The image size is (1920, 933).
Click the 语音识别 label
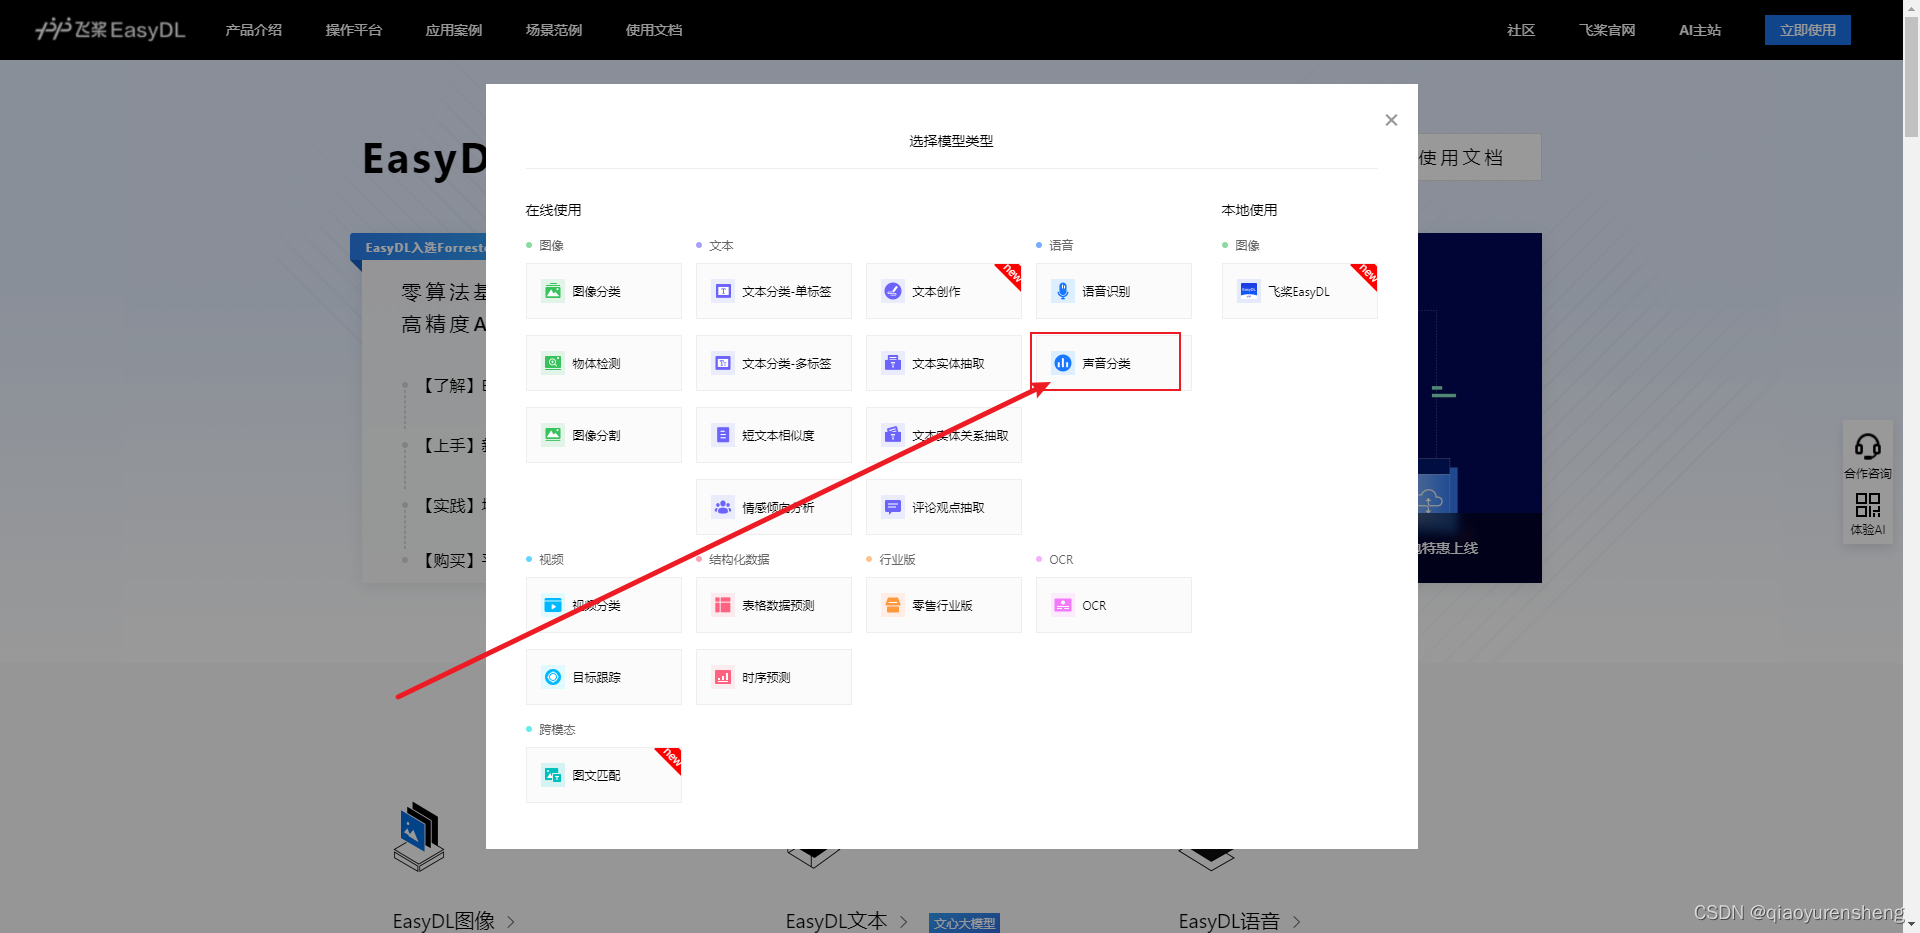click(x=1106, y=291)
